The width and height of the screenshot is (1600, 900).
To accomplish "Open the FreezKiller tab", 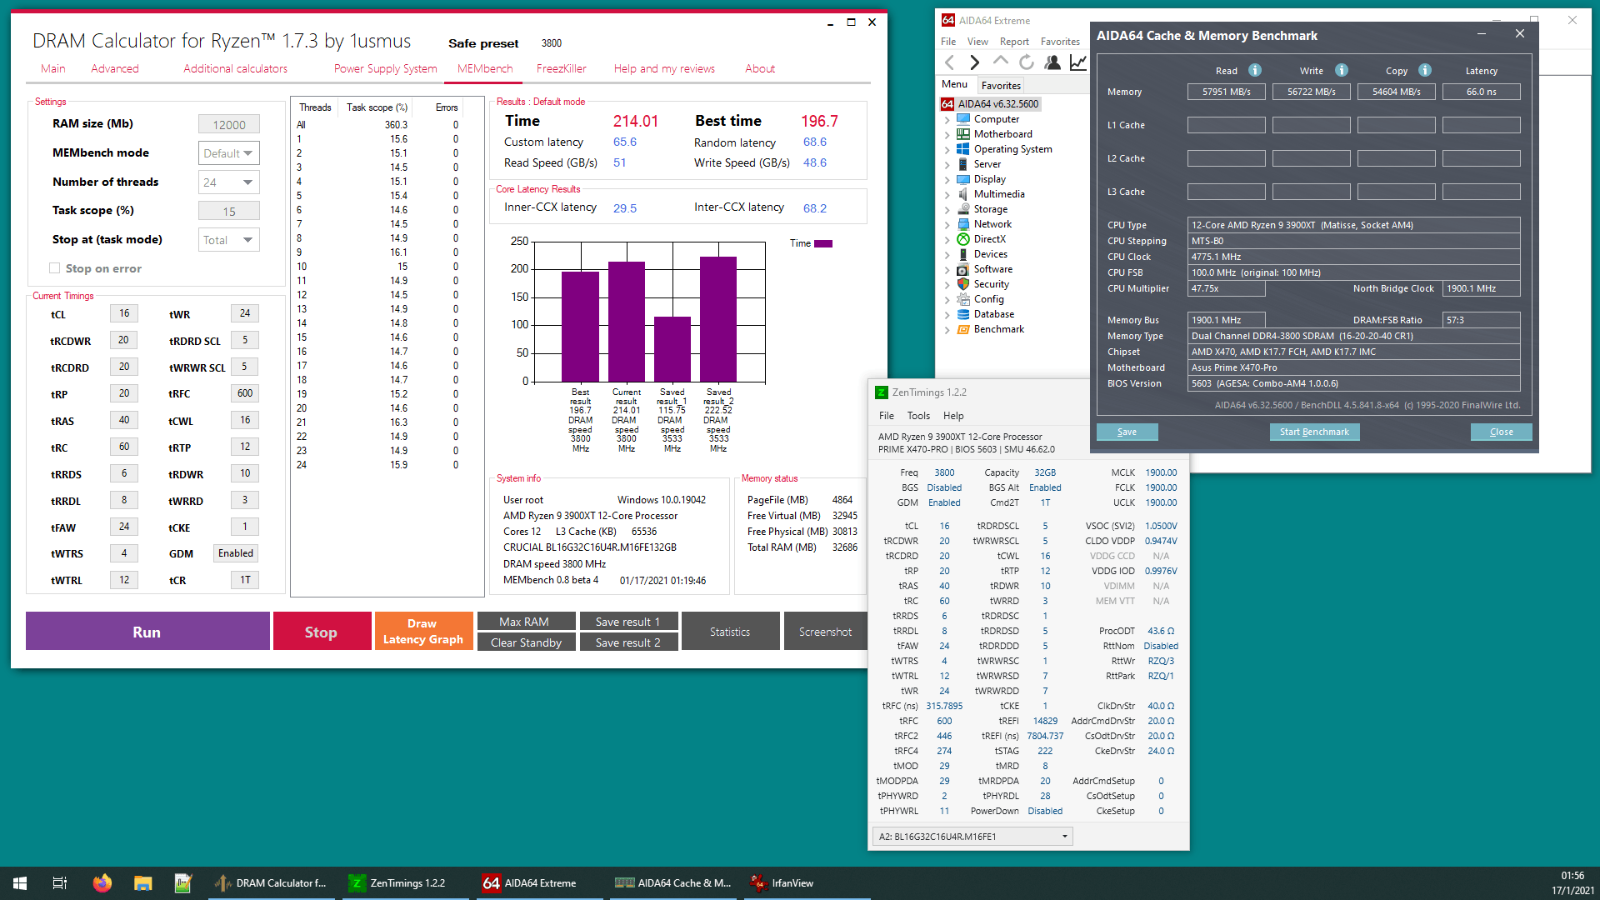I will (x=561, y=69).
